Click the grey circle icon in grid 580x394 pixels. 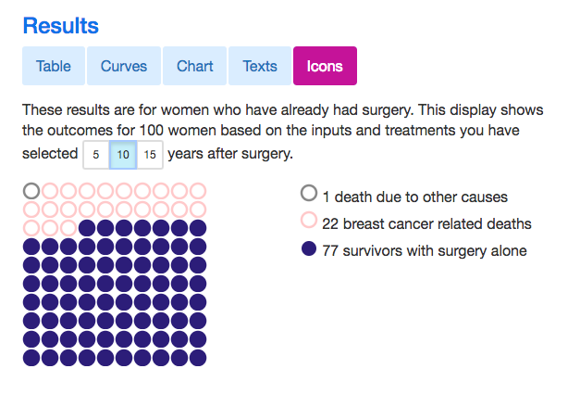31,191
